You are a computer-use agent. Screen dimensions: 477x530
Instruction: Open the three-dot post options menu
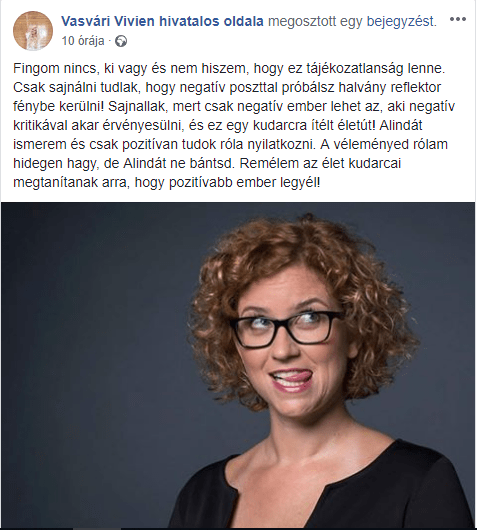pyautogui.click(x=458, y=20)
